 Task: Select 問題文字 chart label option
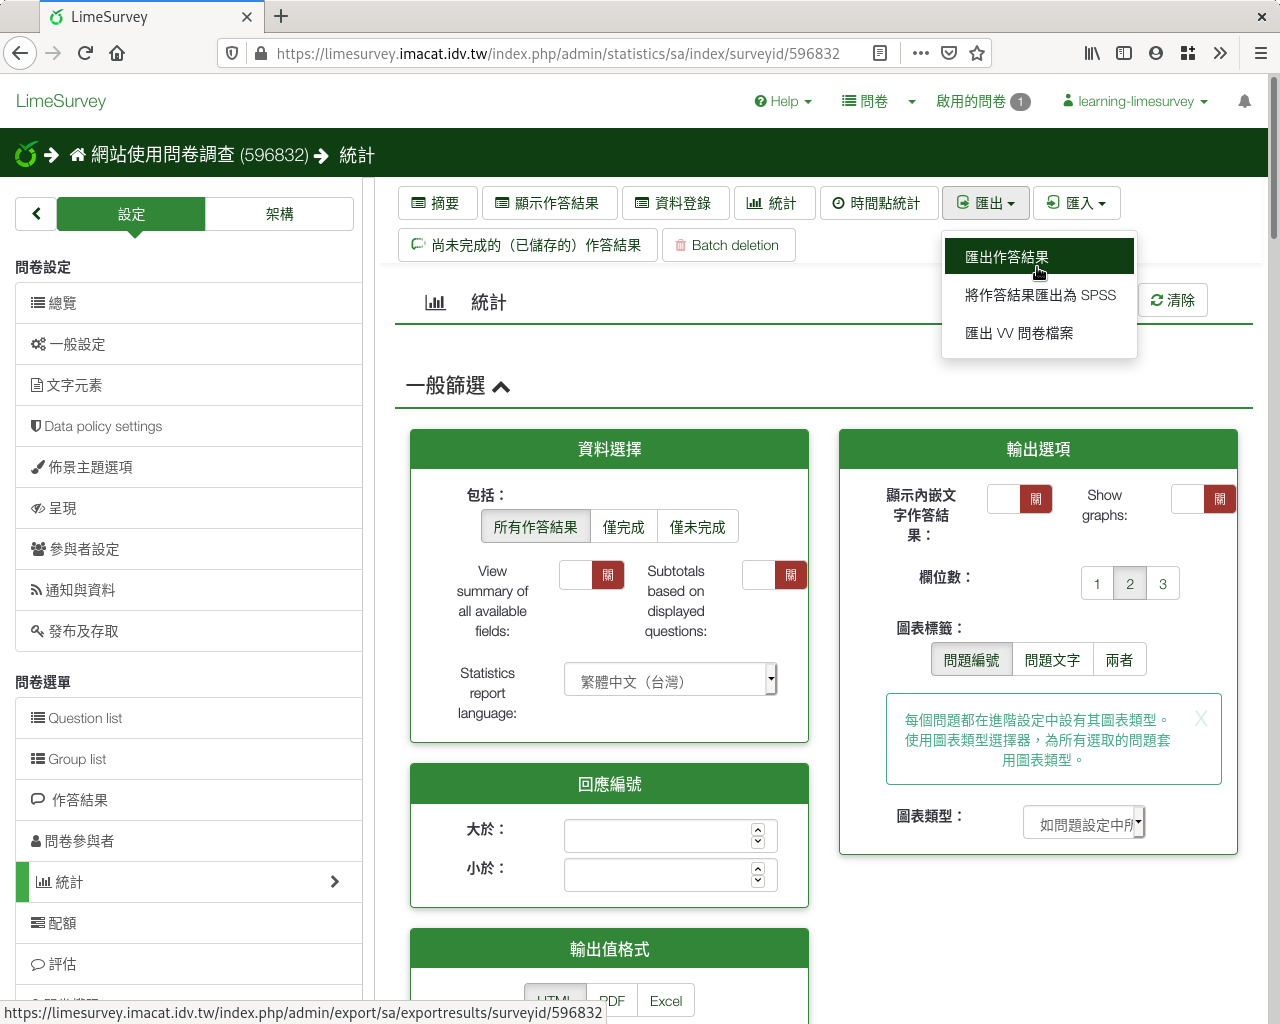(1052, 660)
